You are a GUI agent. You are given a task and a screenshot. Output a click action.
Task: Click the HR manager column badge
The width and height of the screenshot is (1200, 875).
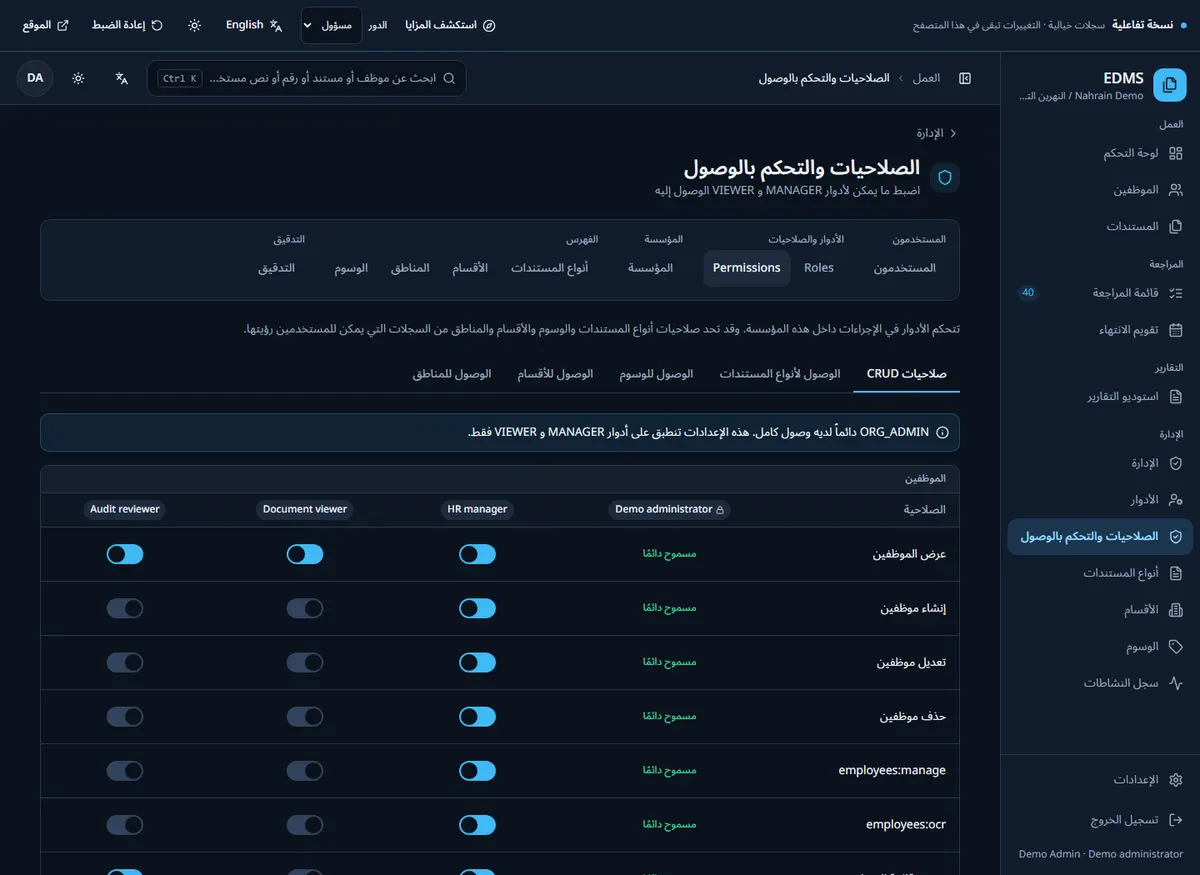[x=477, y=509]
